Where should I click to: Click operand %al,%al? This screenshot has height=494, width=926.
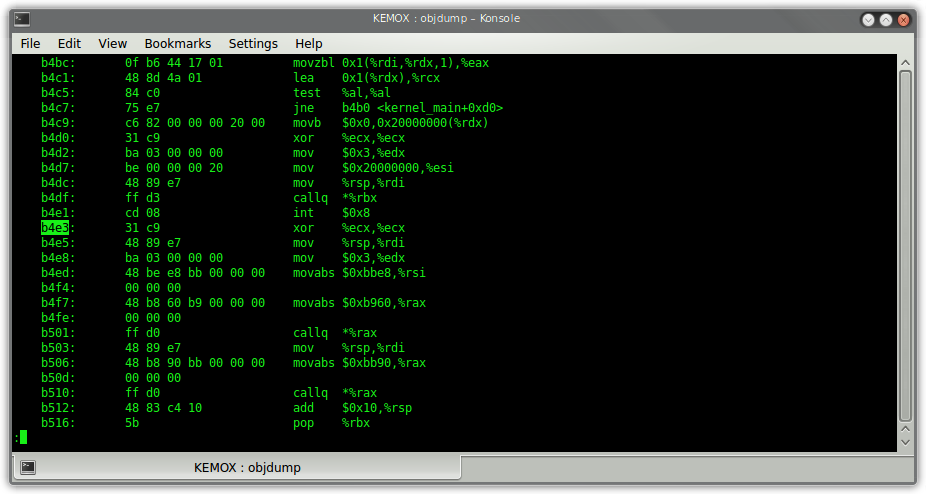coord(366,93)
